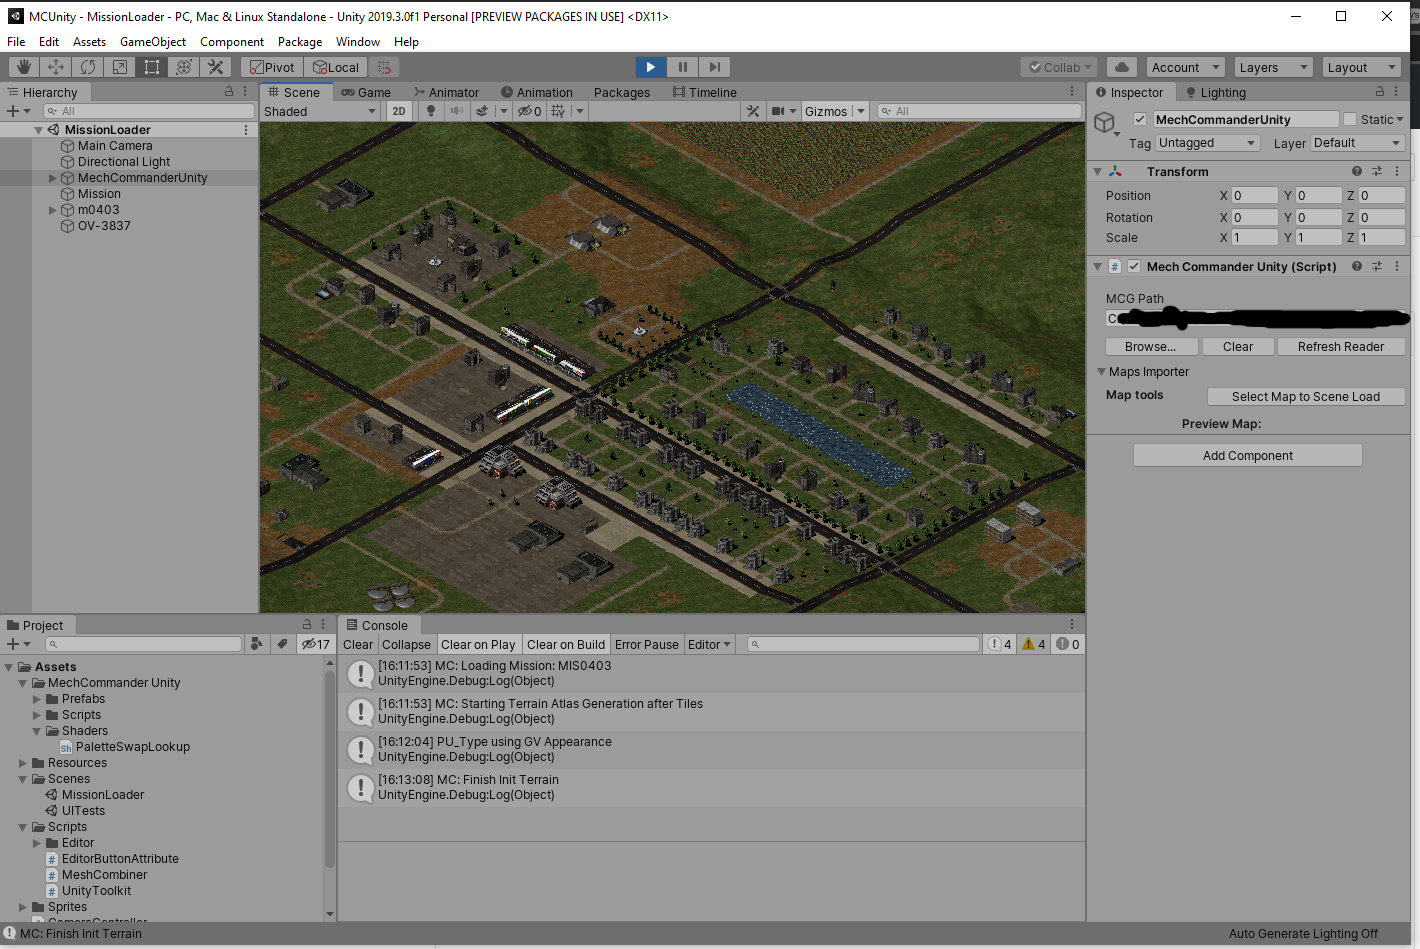The height and width of the screenshot is (949, 1420).
Task: Toggle Error Pause in Console
Action: (x=647, y=644)
